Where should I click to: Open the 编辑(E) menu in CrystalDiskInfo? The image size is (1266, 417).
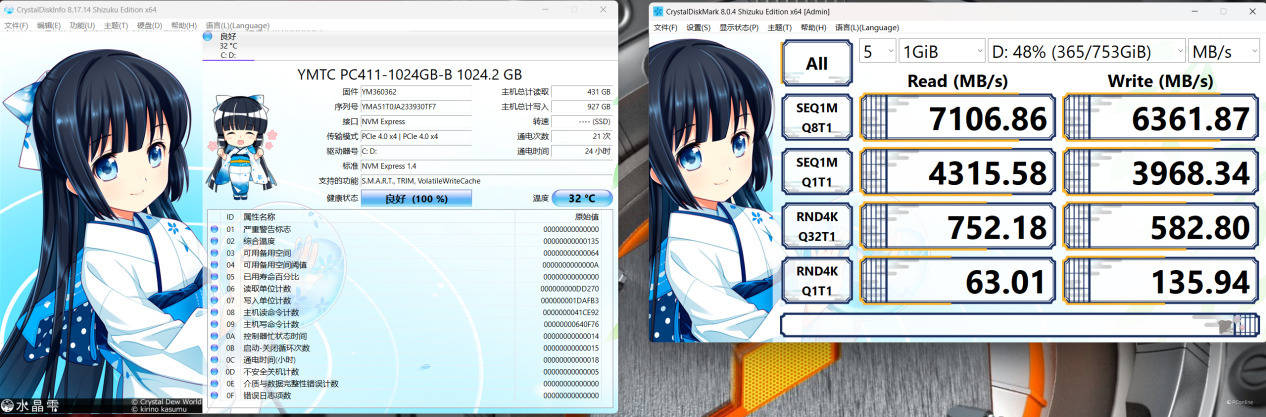49,25
